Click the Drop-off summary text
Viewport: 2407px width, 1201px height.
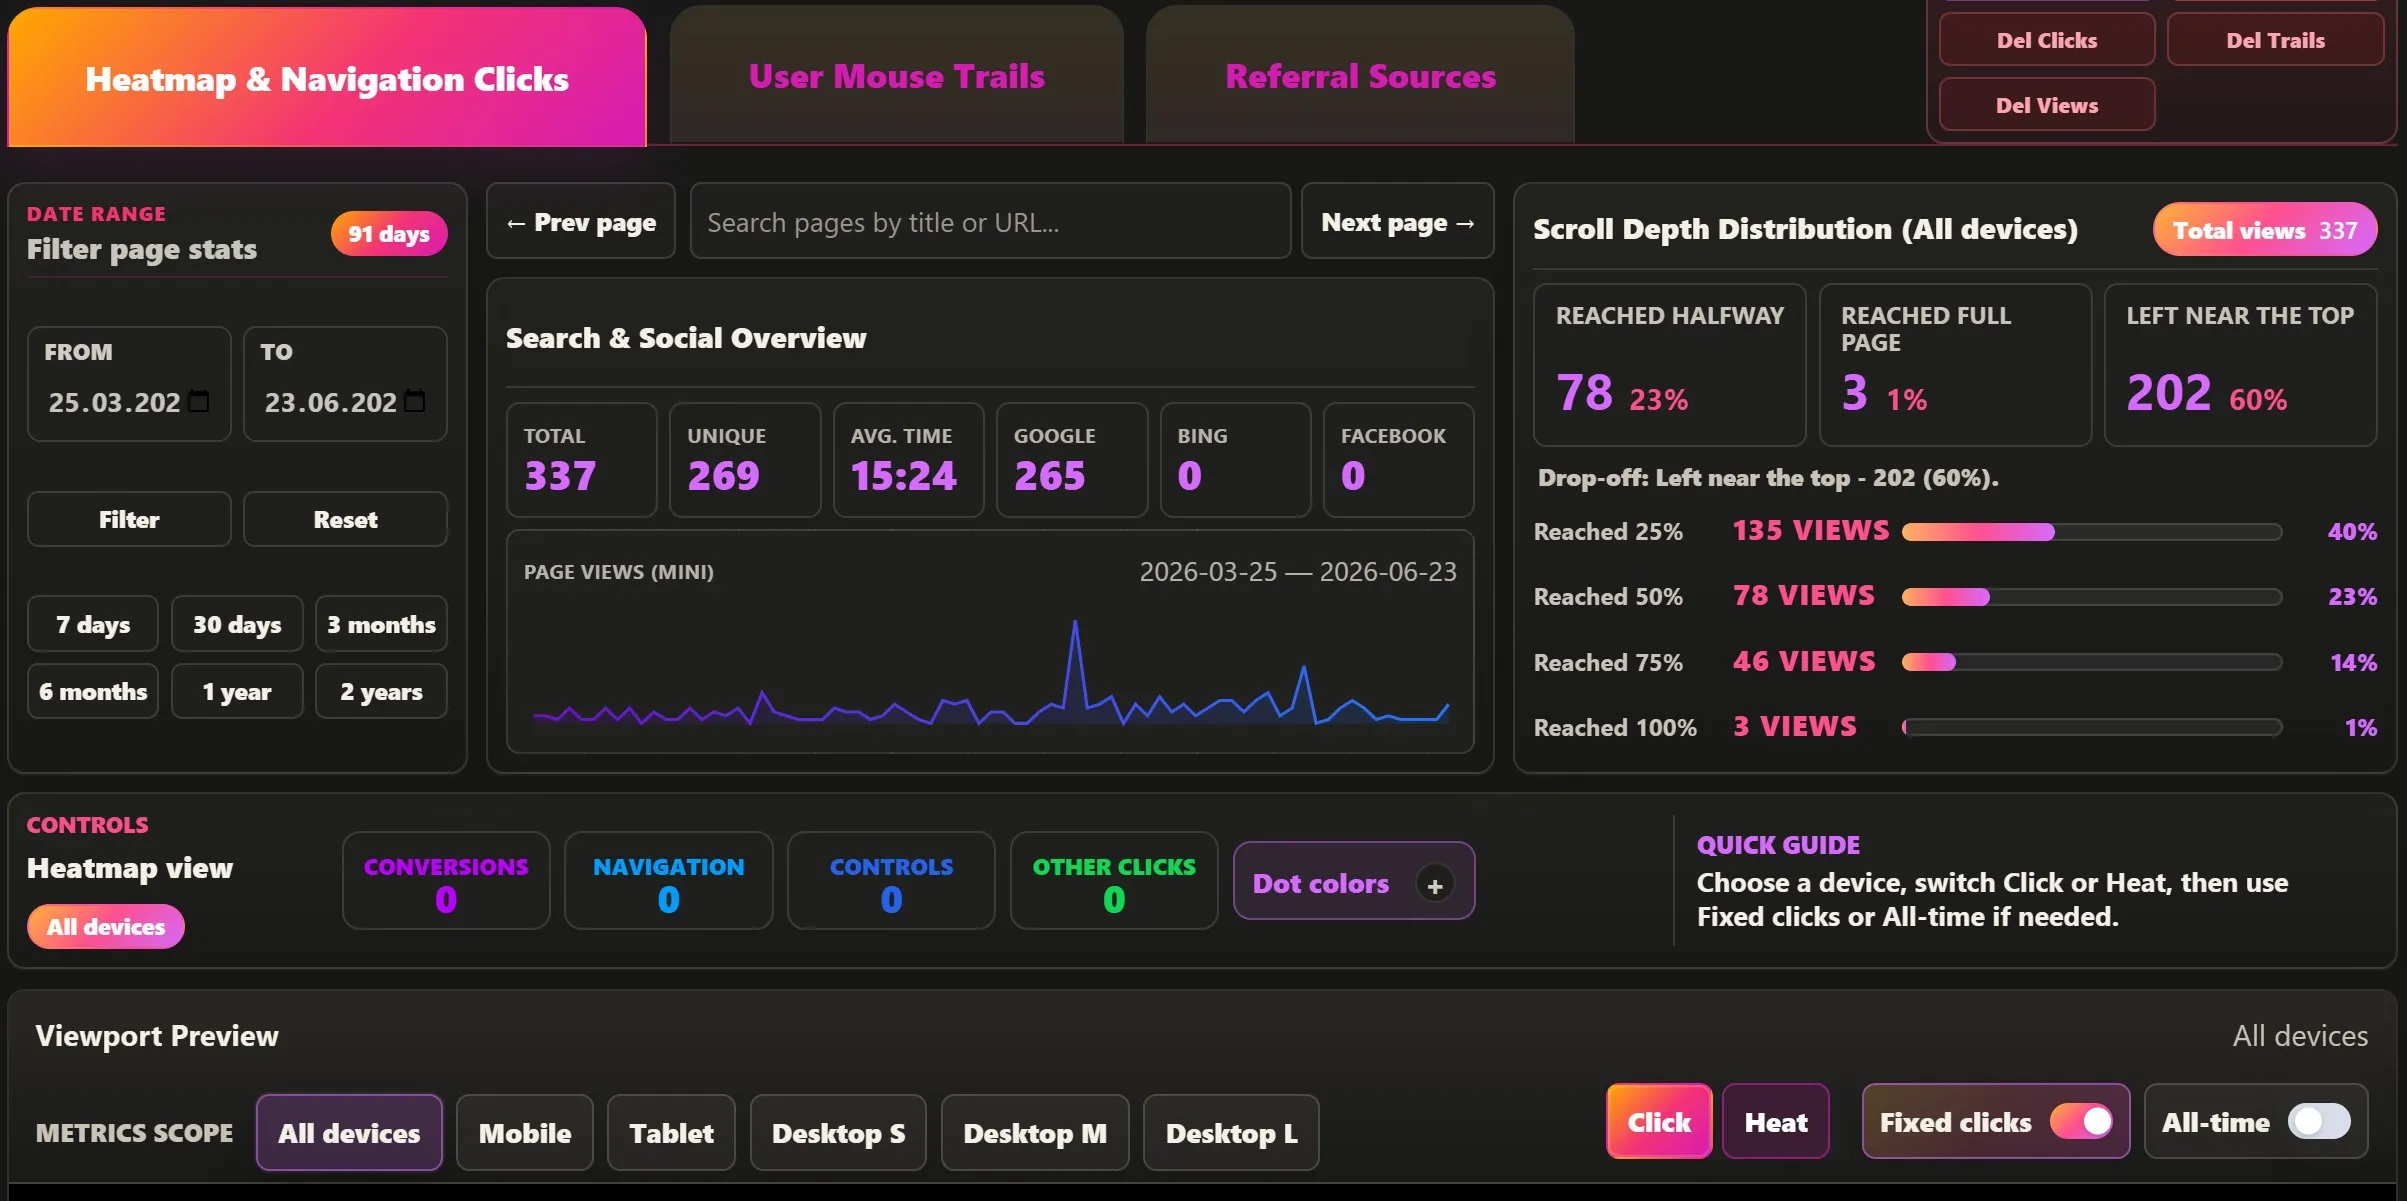coord(1768,478)
